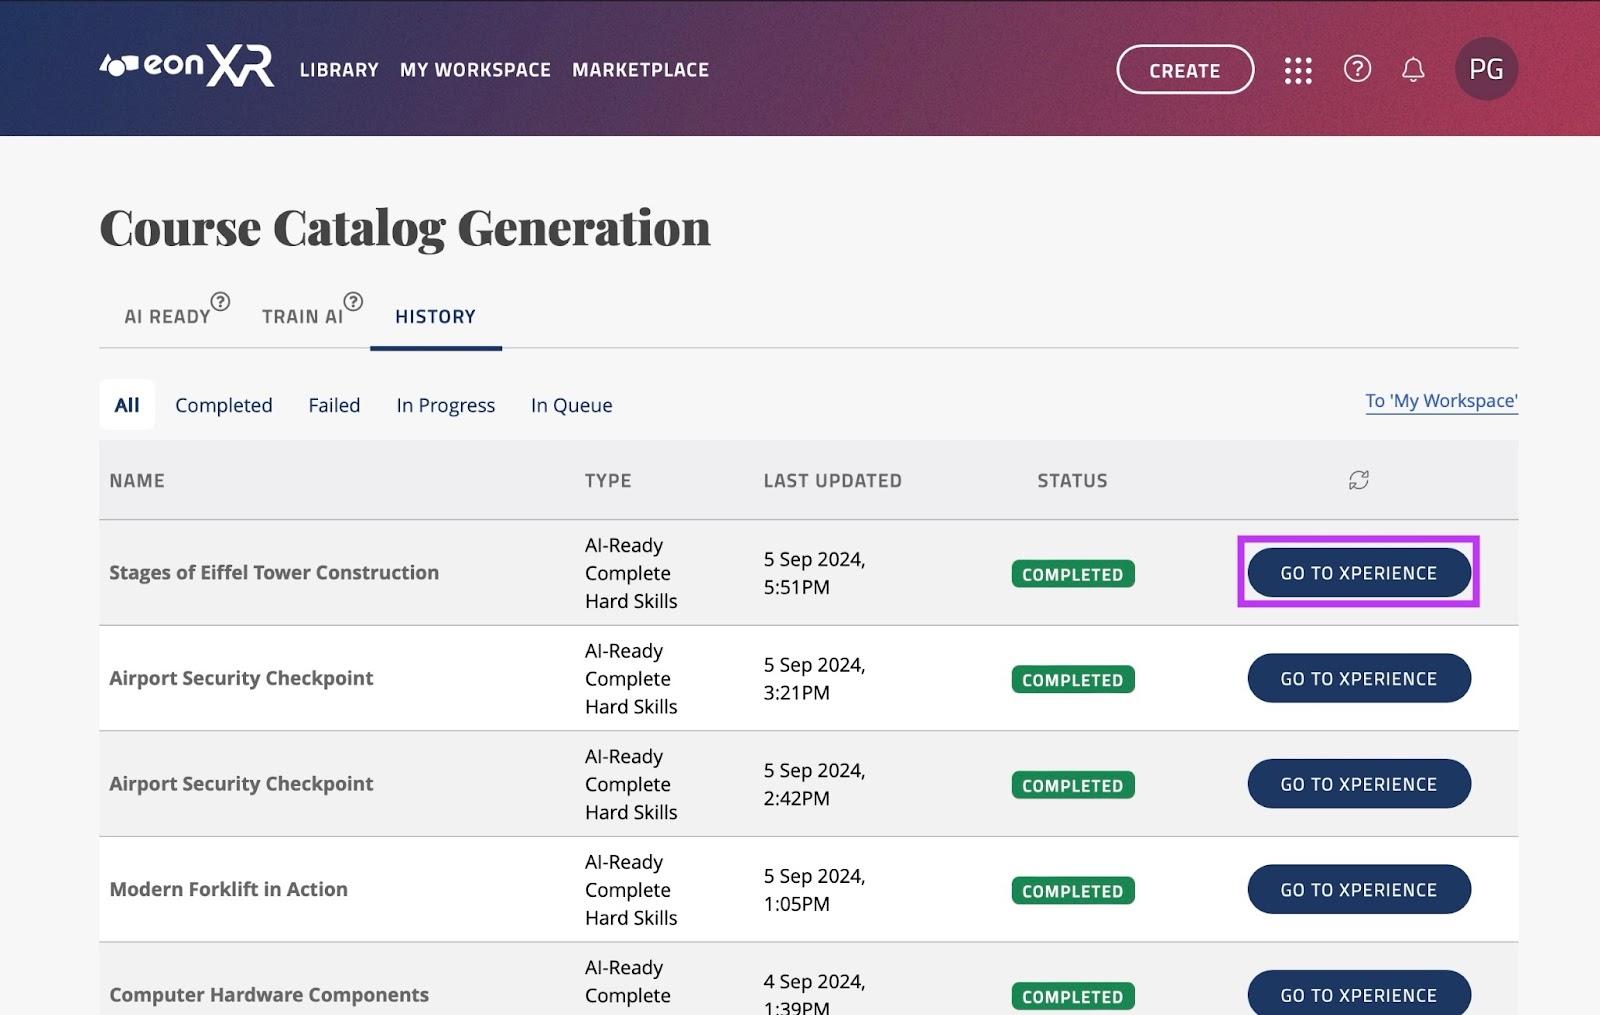1600x1015 pixels.
Task: Click the '5 Sep 2024, 3:21PM' date cell
Action: pyautogui.click(x=814, y=679)
